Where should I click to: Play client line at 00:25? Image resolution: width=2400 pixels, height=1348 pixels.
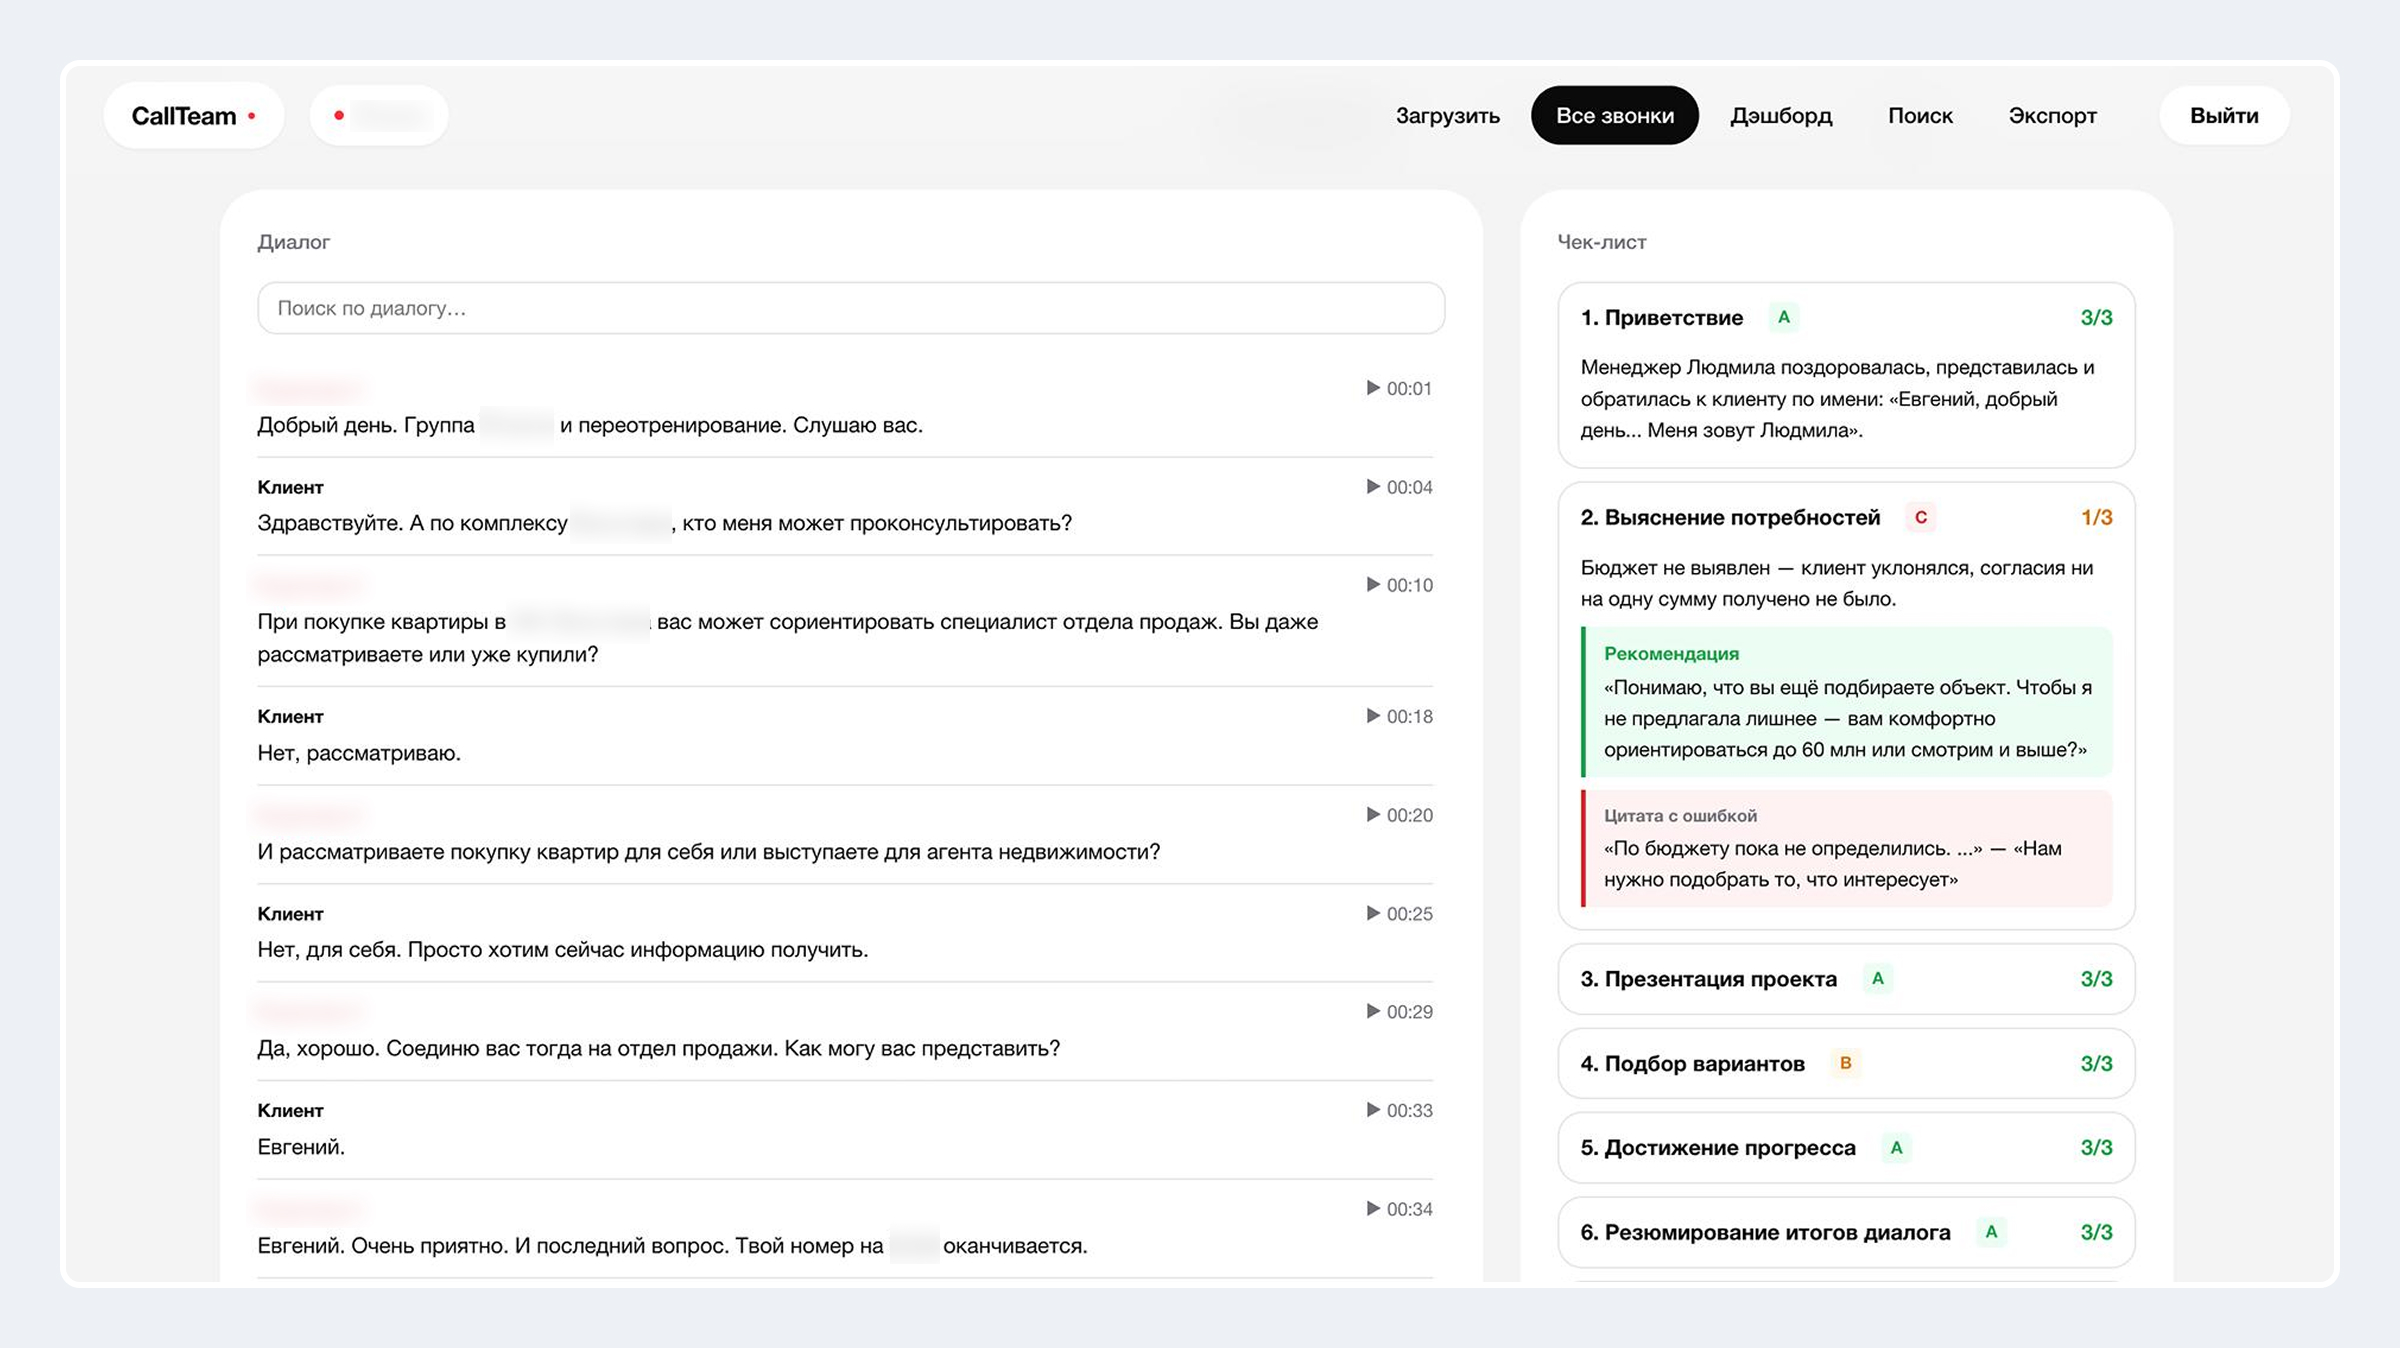(x=1399, y=913)
